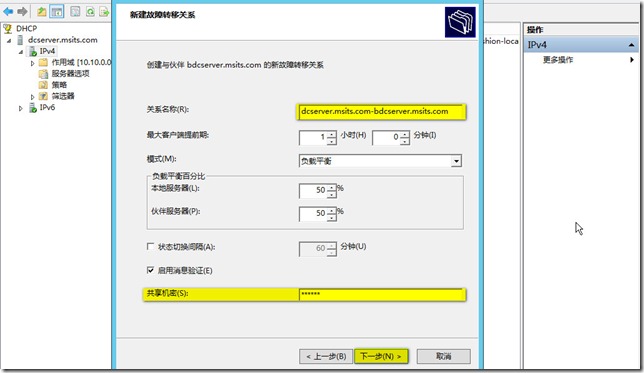This screenshot has height=373, width=644.
Task: Click the 下一步(N) > button
Action: click(x=381, y=356)
